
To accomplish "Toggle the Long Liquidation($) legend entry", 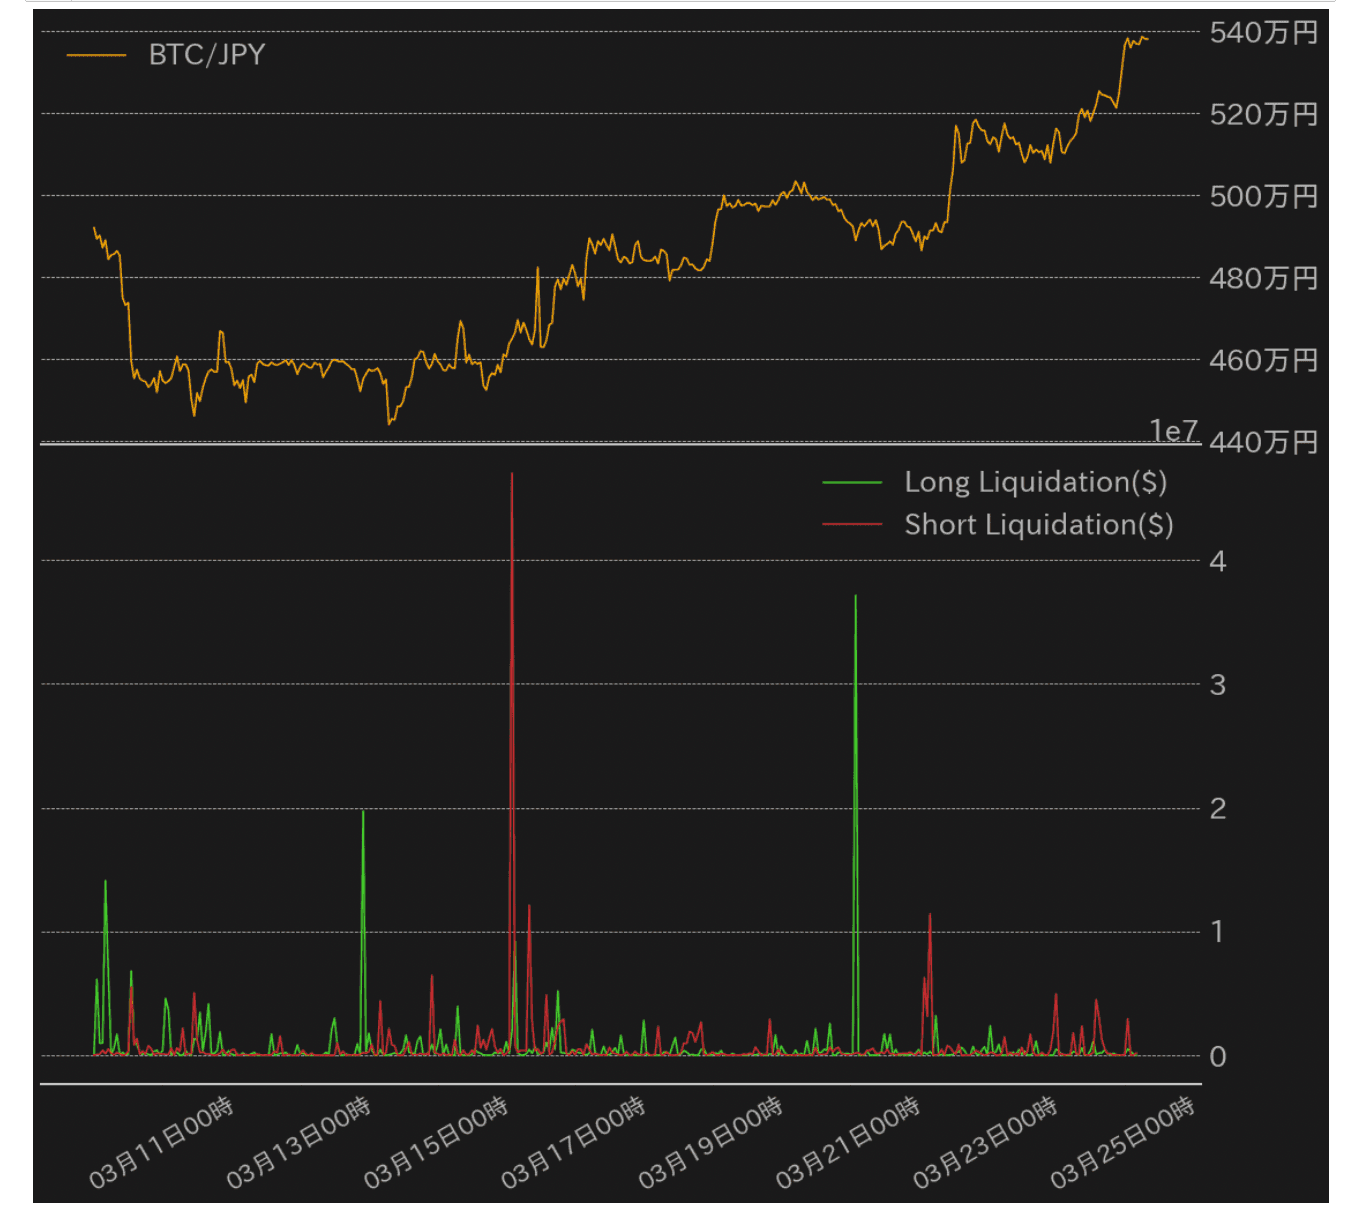I will click(1035, 482).
